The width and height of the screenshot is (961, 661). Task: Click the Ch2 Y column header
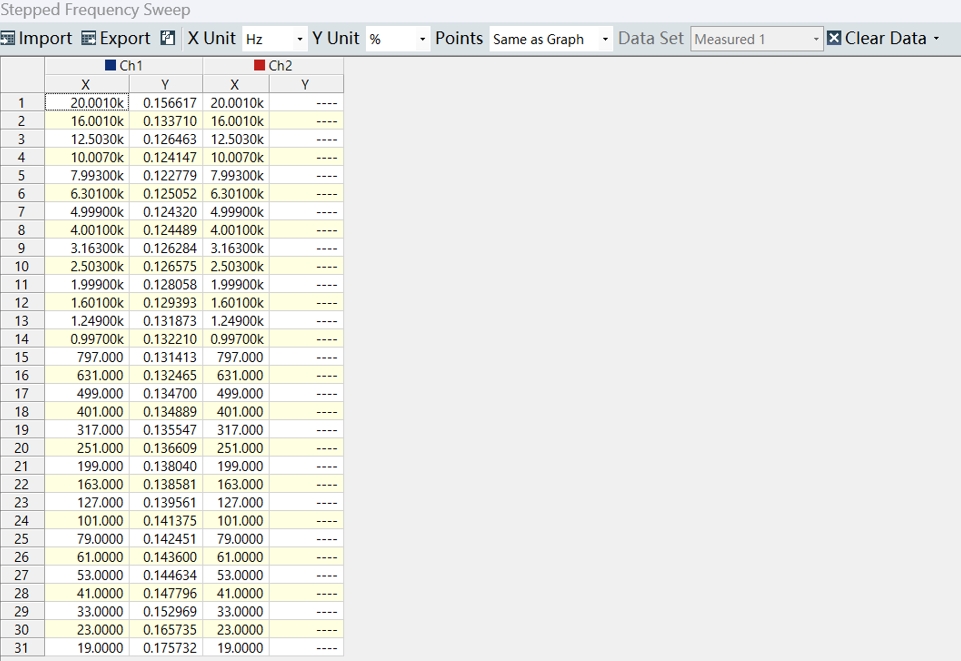click(306, 85)
